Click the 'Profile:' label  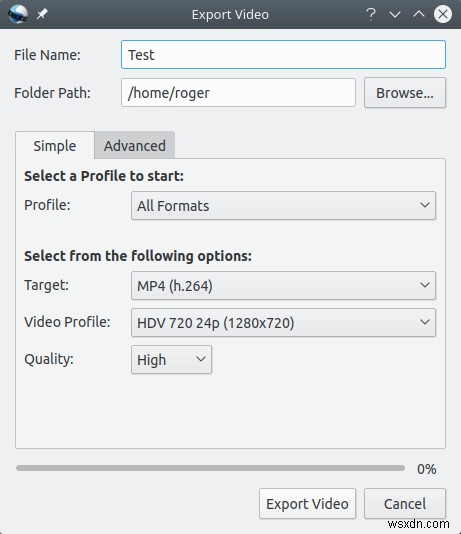tap(47, 205)
